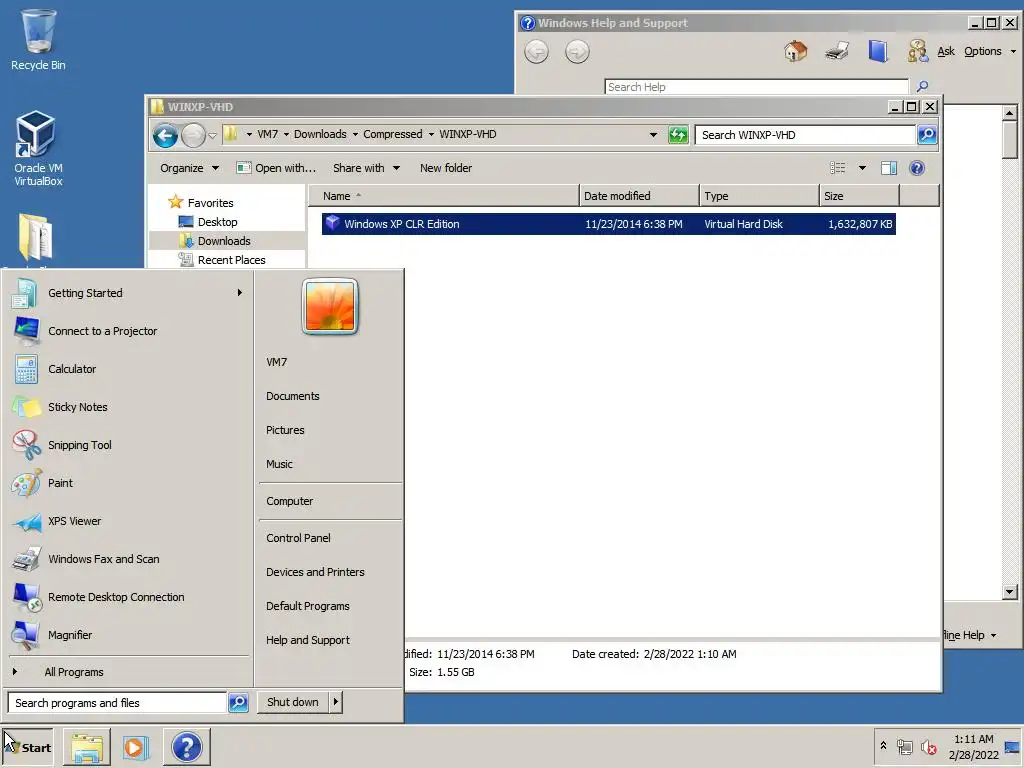This screenshot has height=768, width=1024.
Task: Click the user account picture in Start menu
Action: tap(330, 306)
